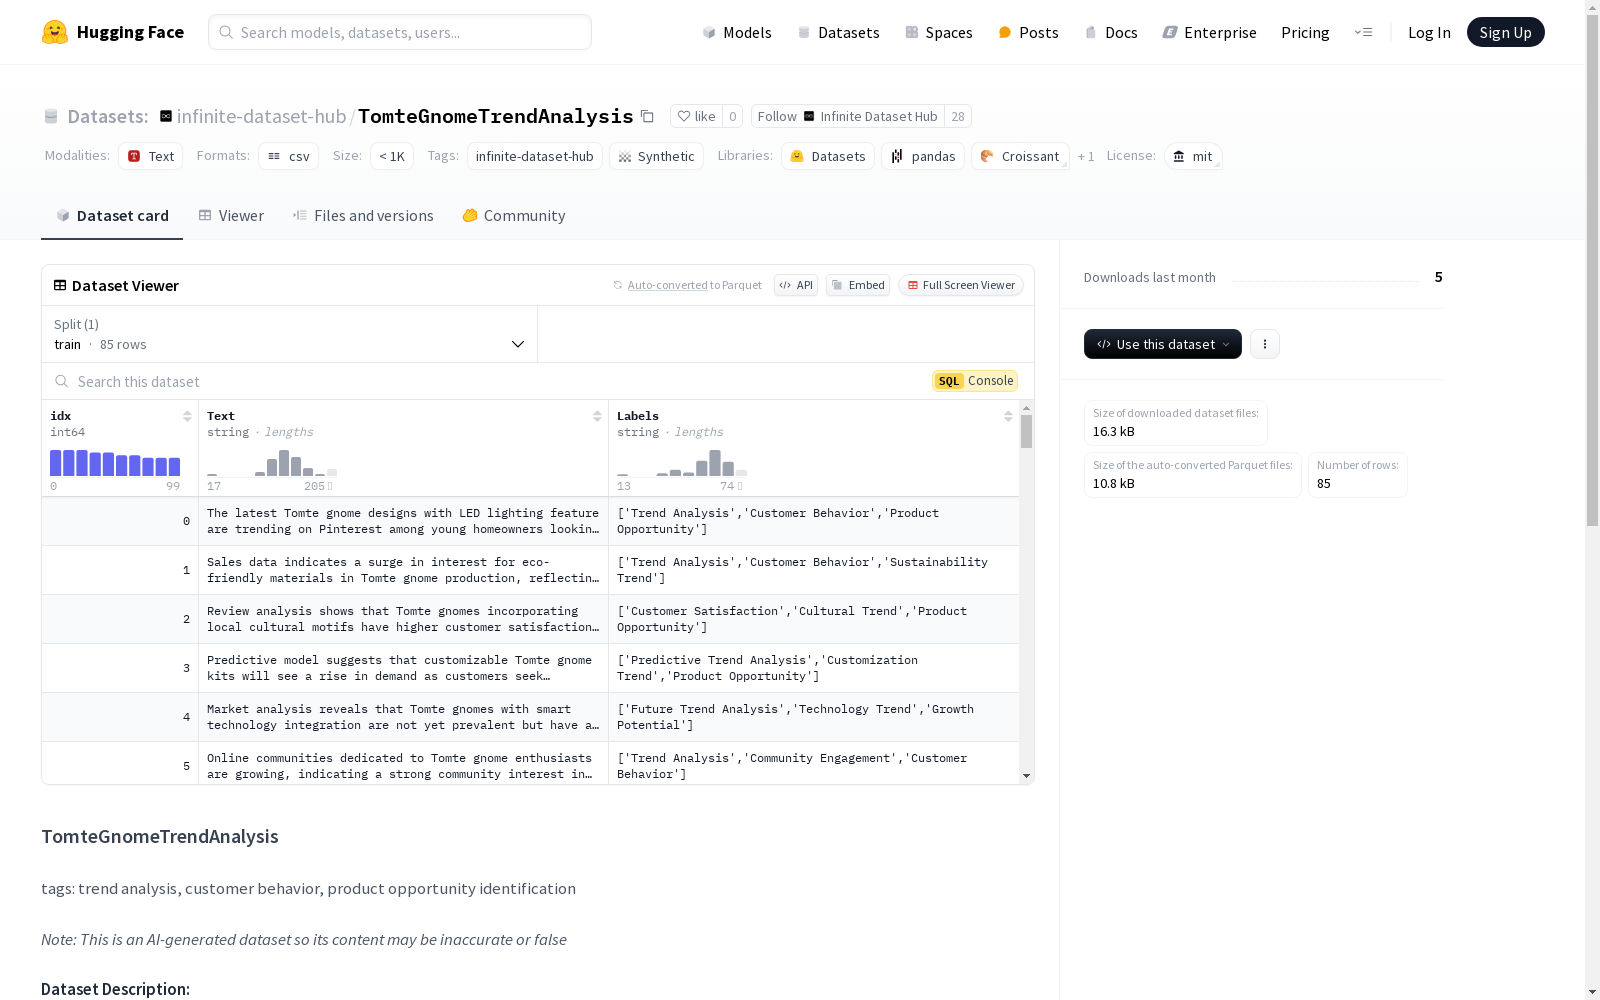This screenshot has height=1000, width=1600.
Task: Open the Dataset card tab
Action: 112,216
